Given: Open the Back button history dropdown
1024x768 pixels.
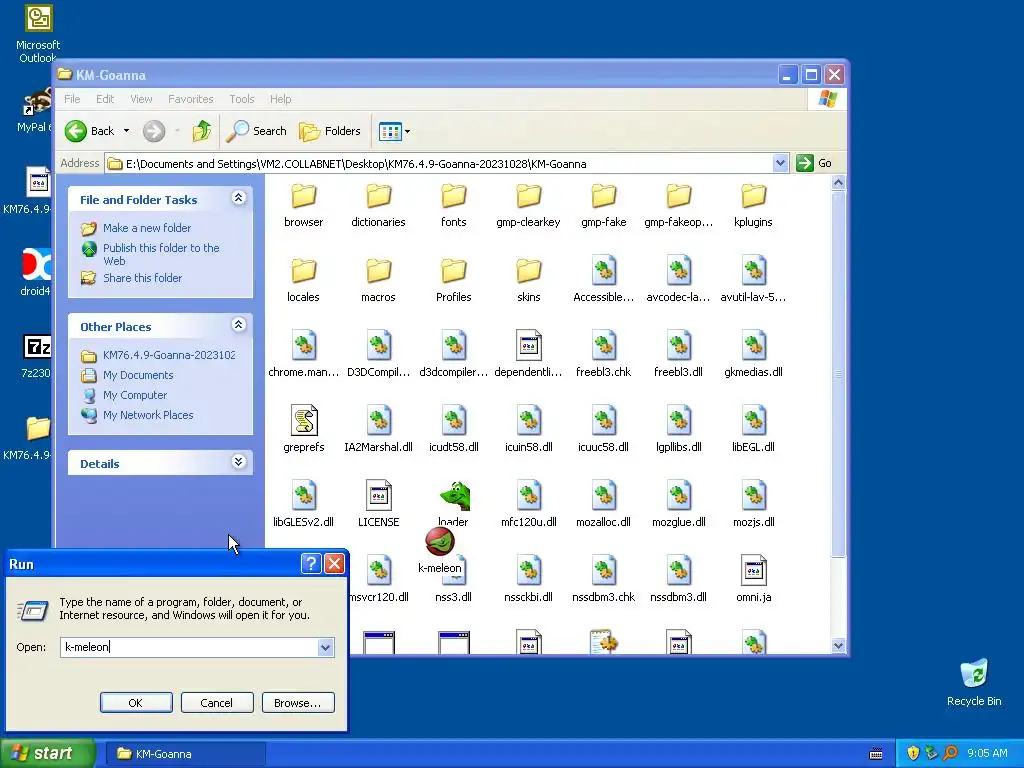Looking at the screenshot, I should tap(127, 131).
